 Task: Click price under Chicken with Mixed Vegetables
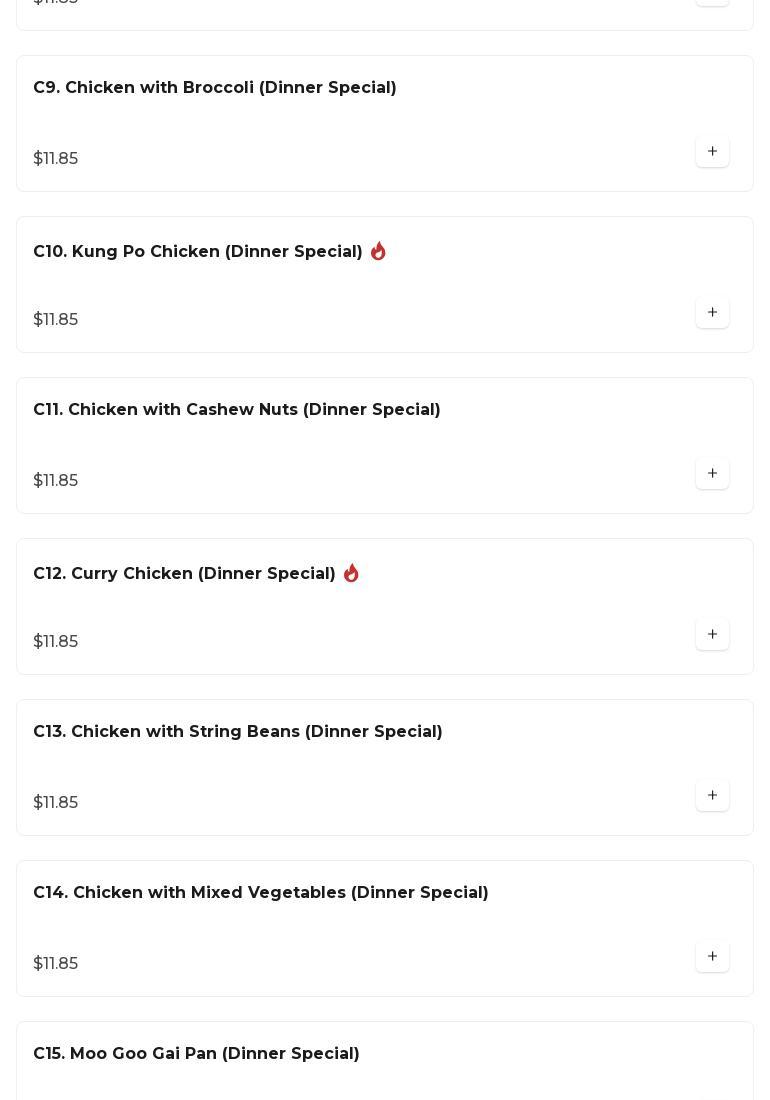pyautogui.click(x=56, y=964)
